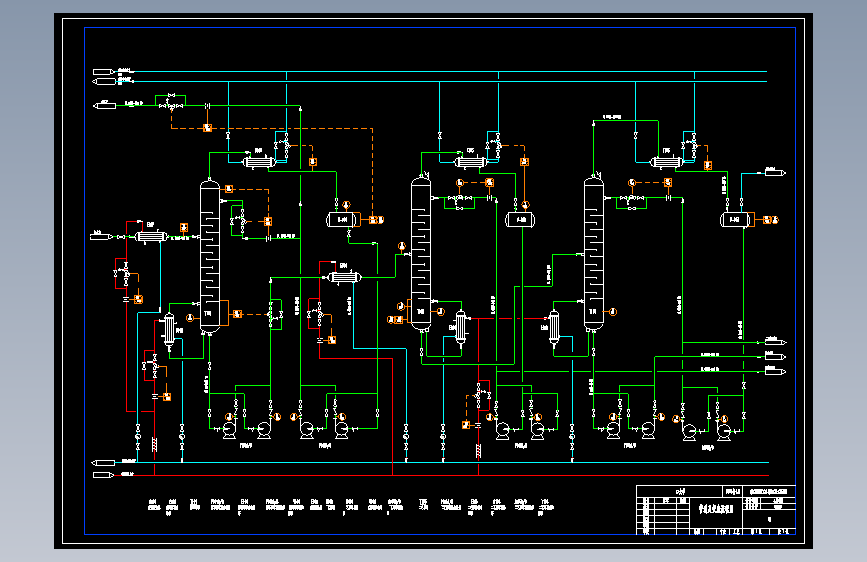
Task: Select the horizontal exchanger between left and middle columns
Action: tap(344, 277)
